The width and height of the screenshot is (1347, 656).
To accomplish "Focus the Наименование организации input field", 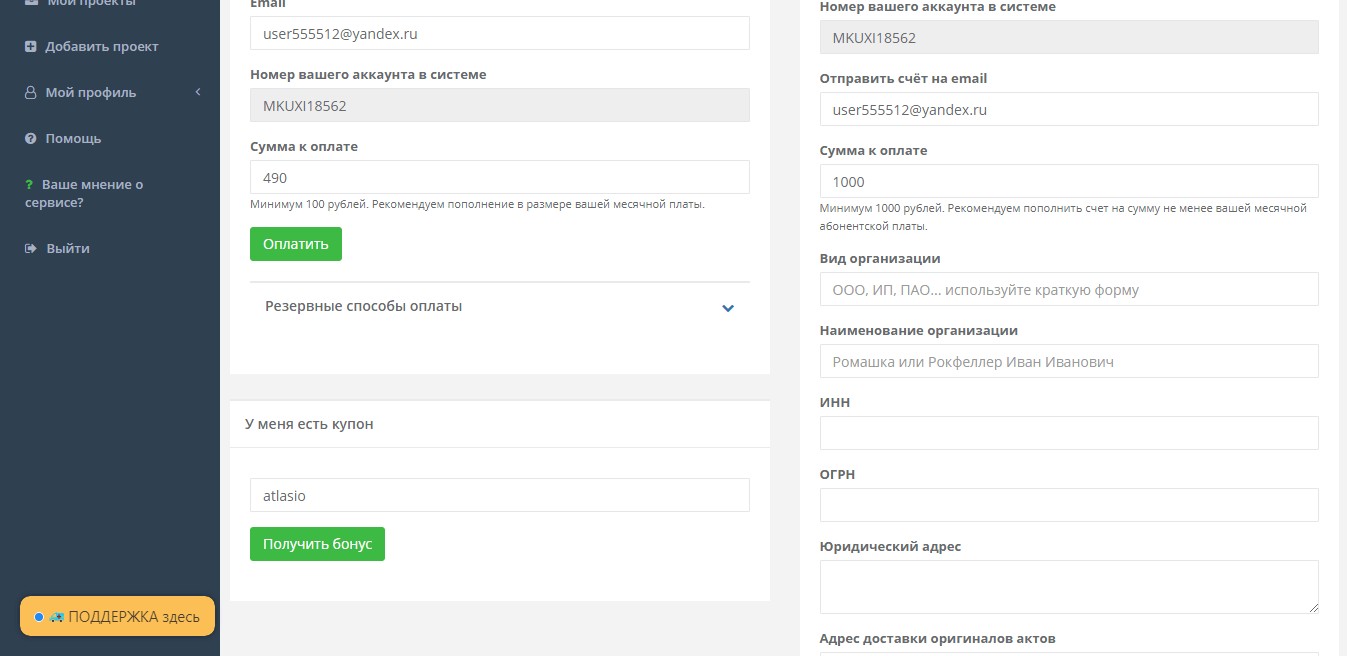I will pyautogui.click(x=1068, y=361).
